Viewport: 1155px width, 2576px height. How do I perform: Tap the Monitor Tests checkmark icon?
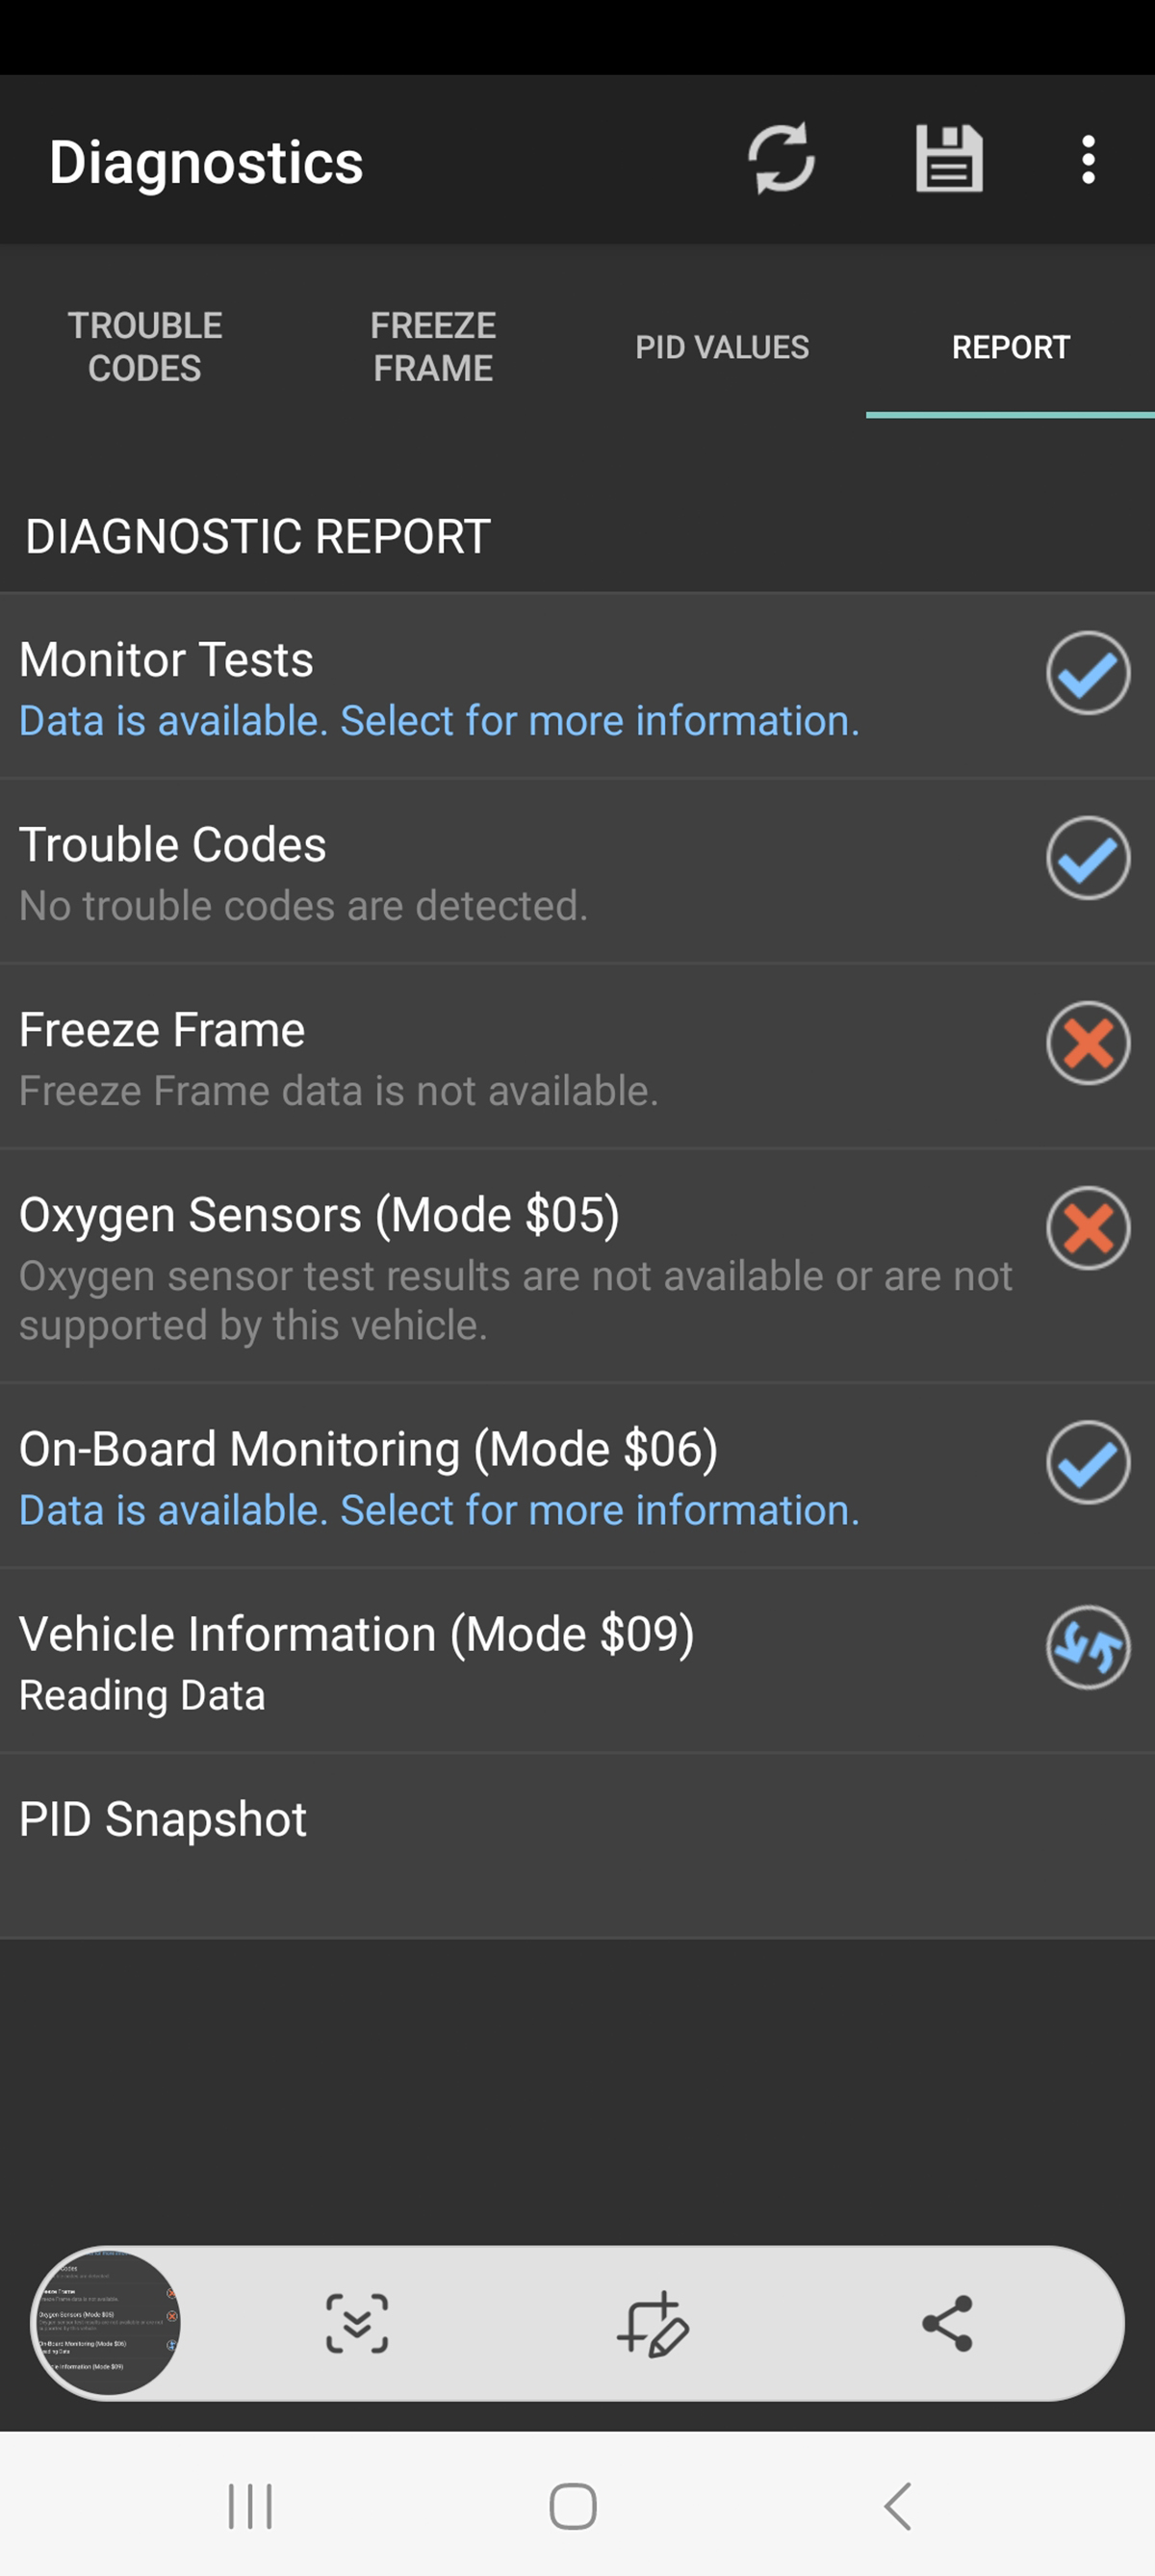point(1088,673)
